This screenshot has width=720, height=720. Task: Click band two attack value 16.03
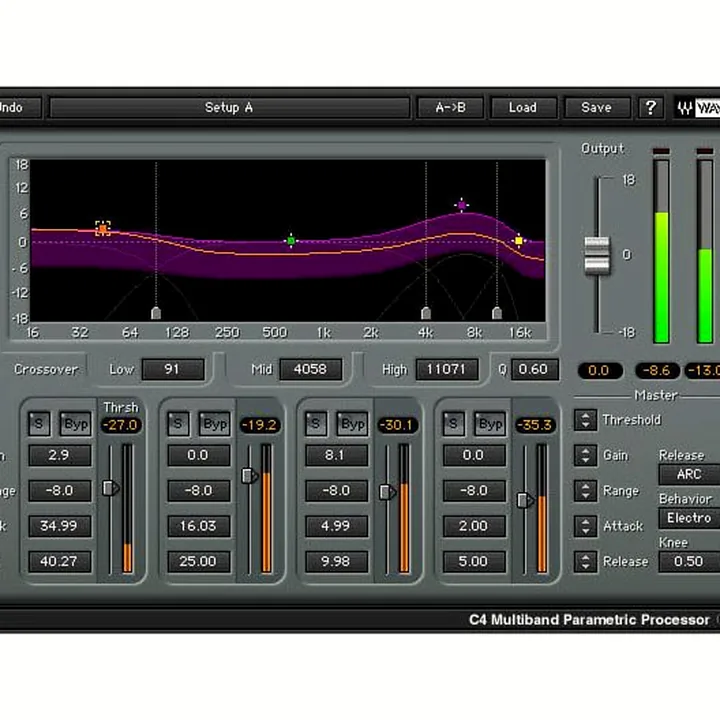coord(199,526)
